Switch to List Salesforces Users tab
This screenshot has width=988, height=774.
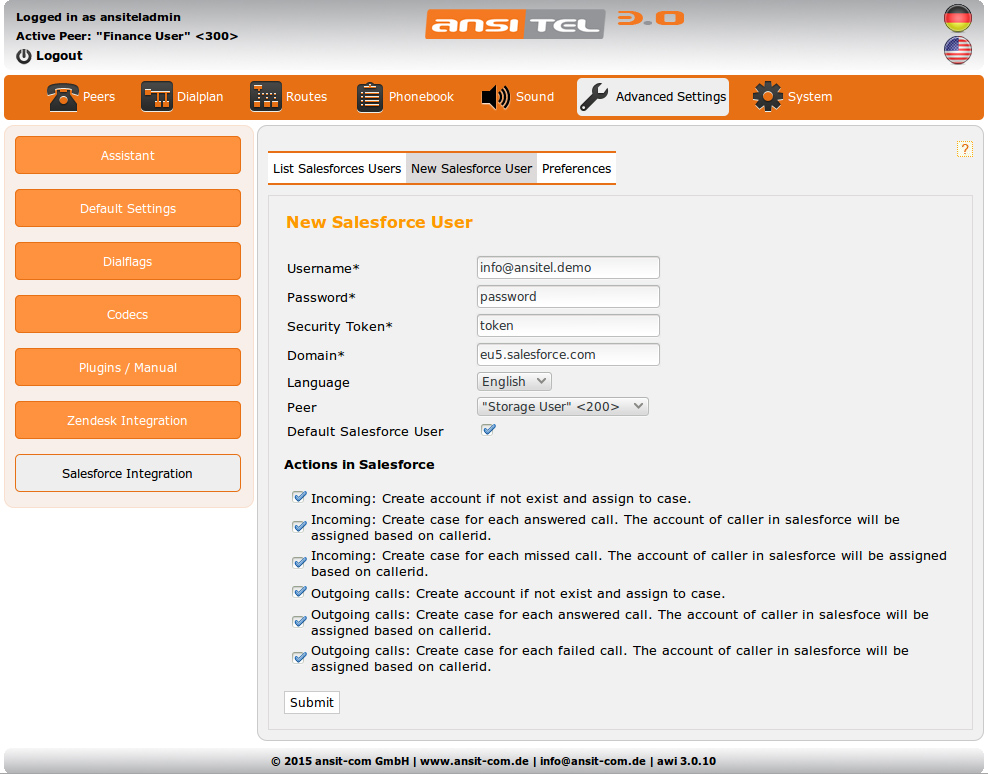pos(337,169)
